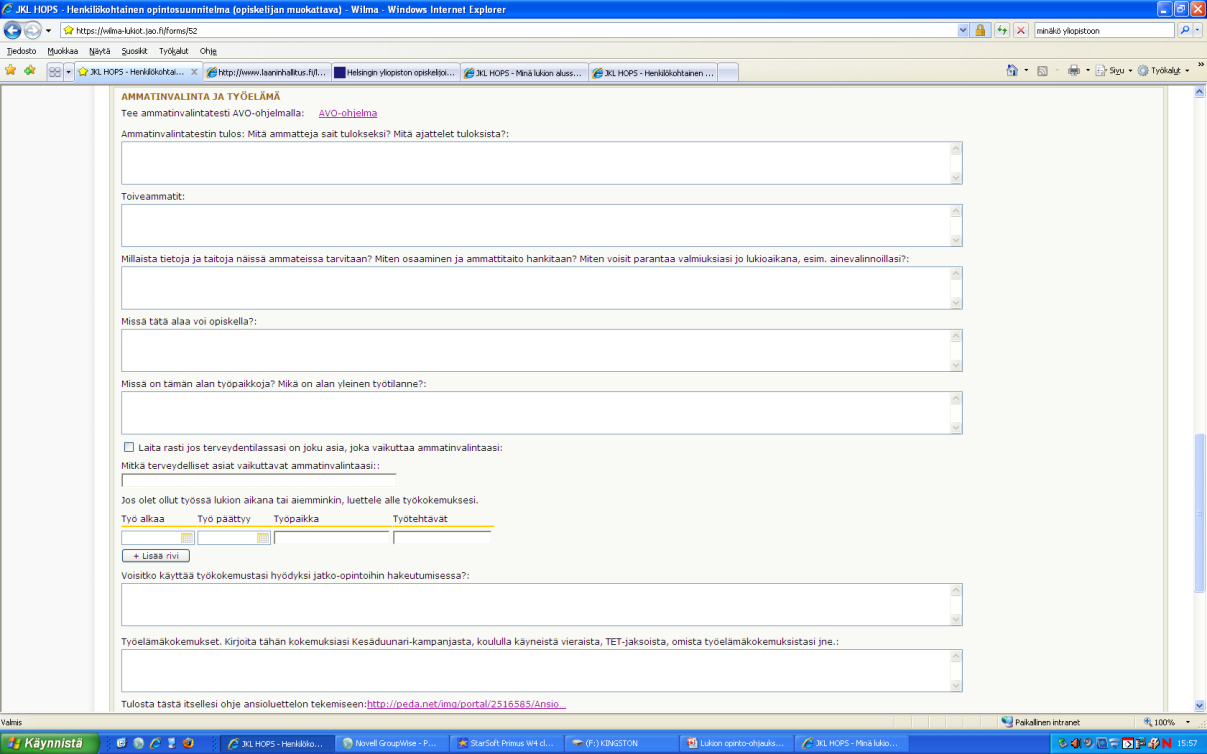The image size is (1207, 754).
Task: Open search provider dropdown arrow
Action: pos(1198,31)
